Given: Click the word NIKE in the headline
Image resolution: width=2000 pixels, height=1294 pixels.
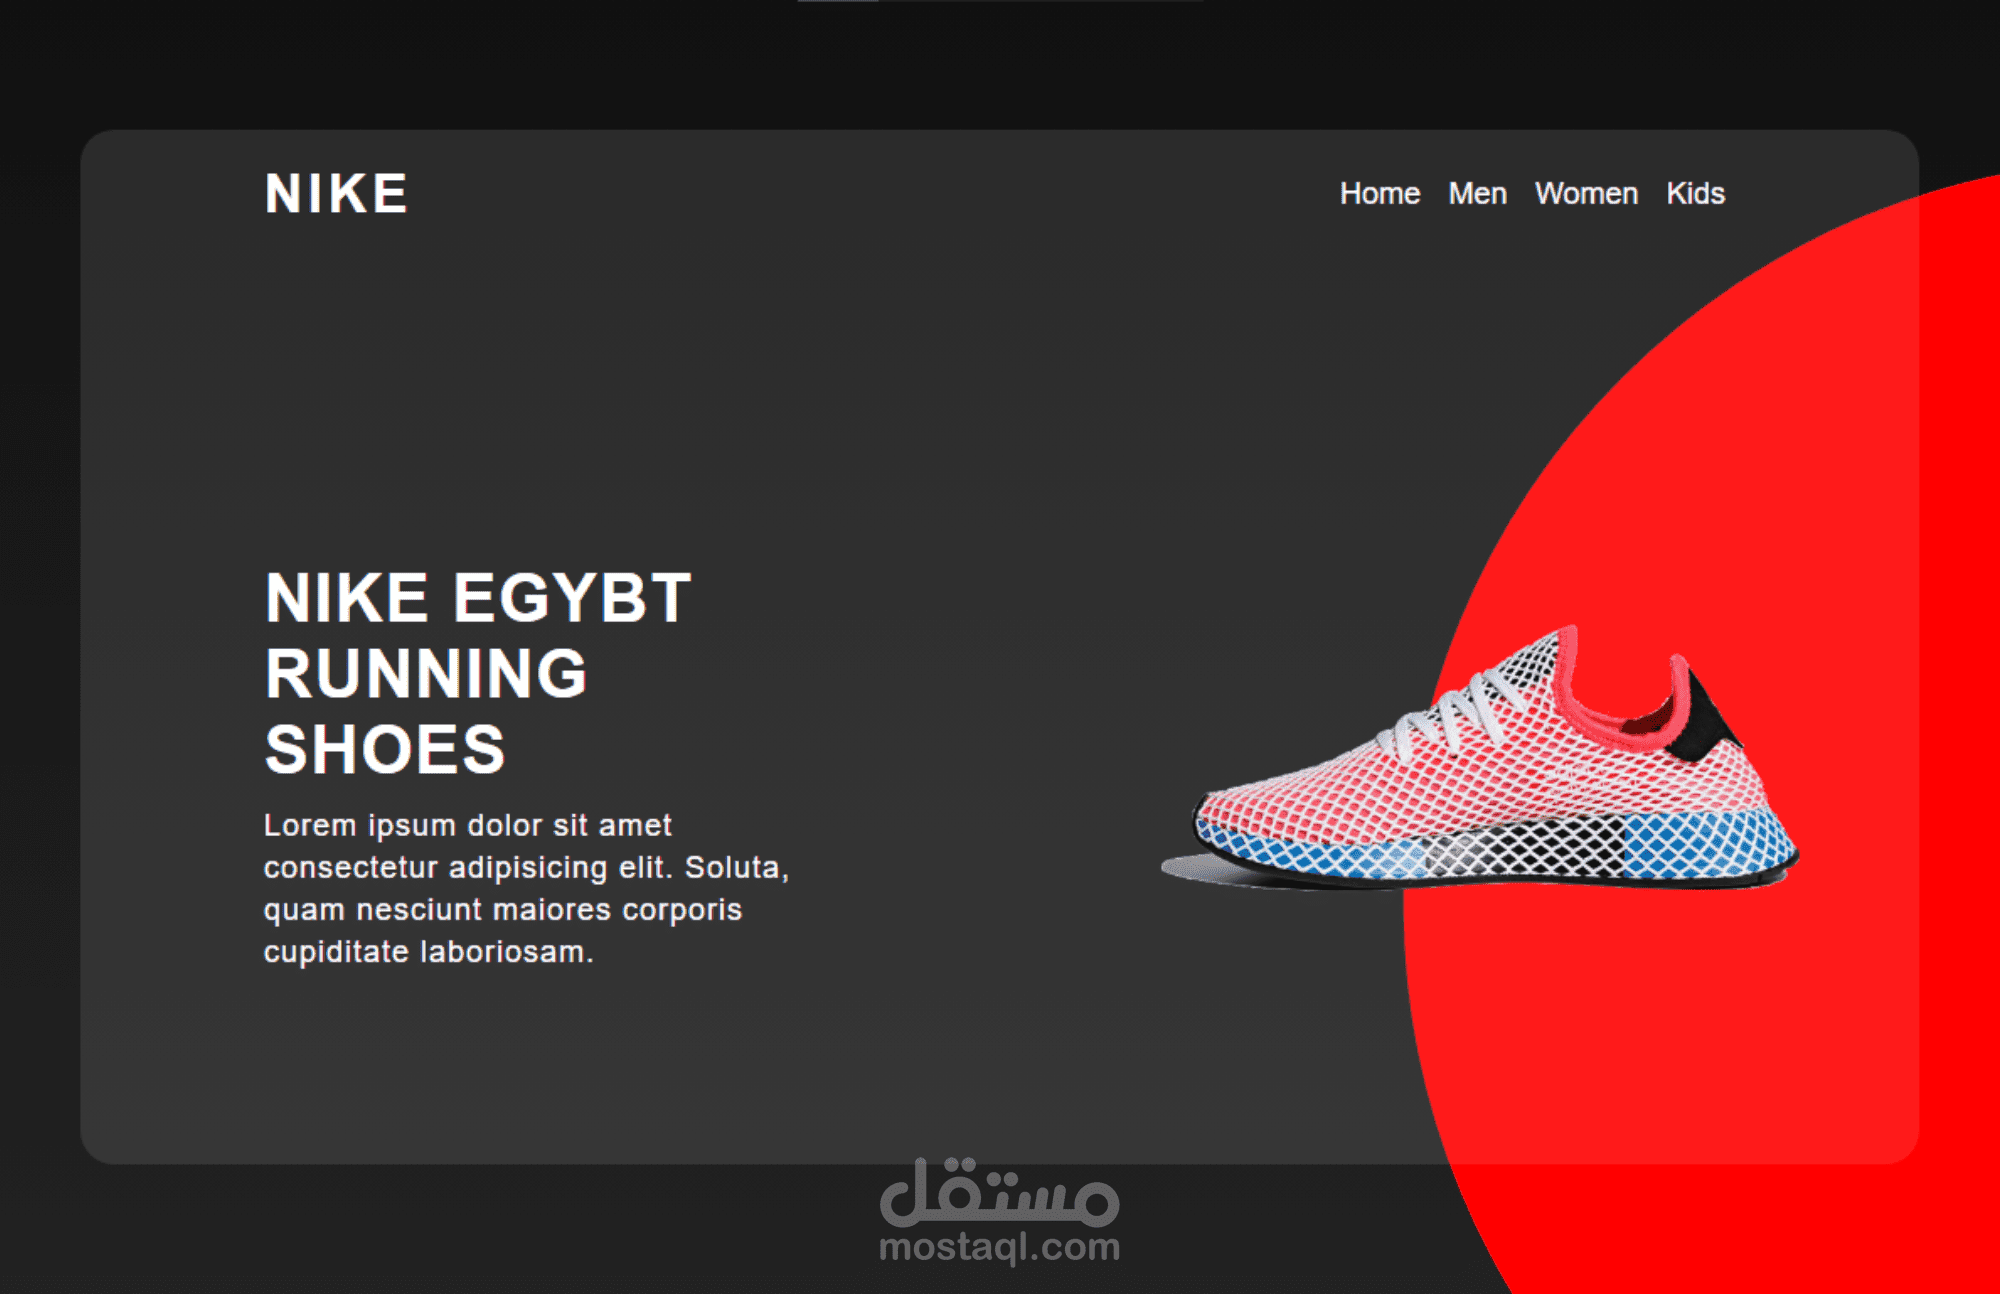Looking at the screenshot, I should (x=347, y=598).
